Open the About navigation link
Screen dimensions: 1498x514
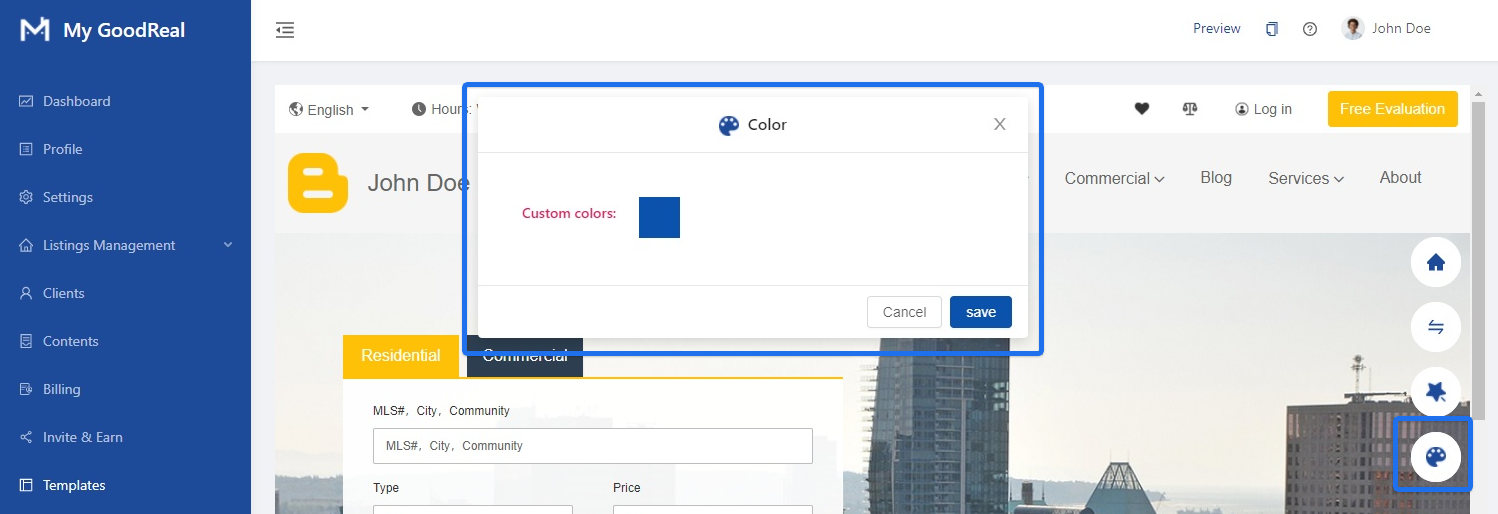coord(1400,177)
